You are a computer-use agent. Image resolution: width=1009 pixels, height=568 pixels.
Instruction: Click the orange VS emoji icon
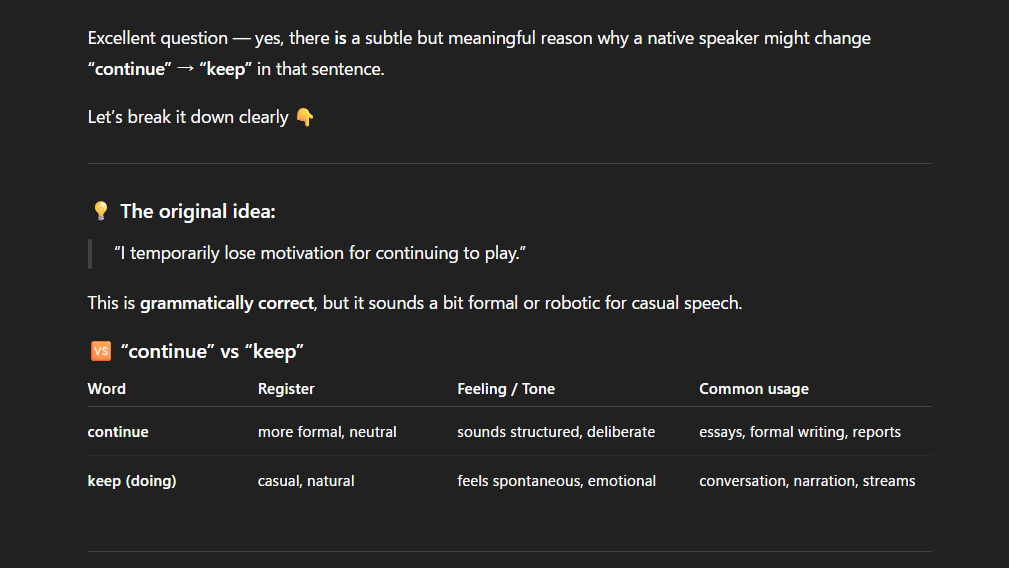pyautogui.click(x=100, y=351)
